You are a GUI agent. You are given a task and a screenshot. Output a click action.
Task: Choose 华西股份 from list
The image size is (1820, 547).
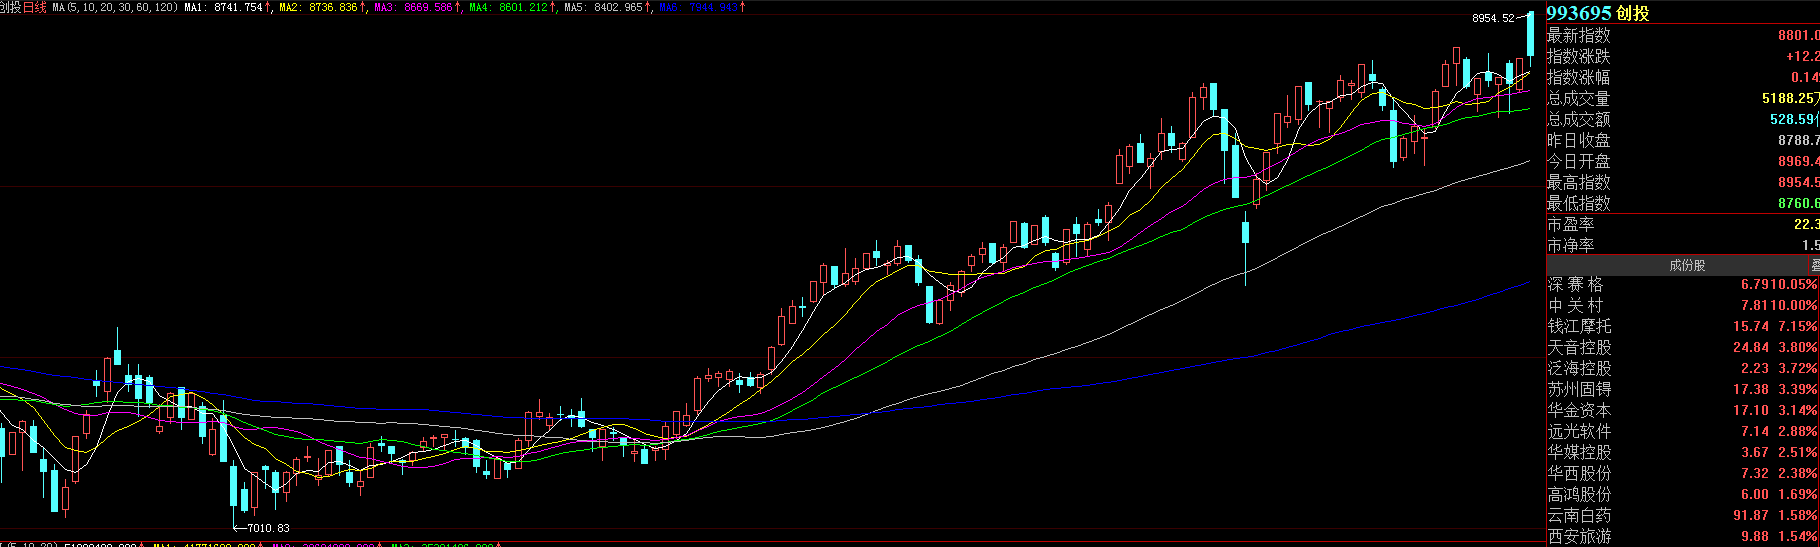click(x=1579, y=474)
